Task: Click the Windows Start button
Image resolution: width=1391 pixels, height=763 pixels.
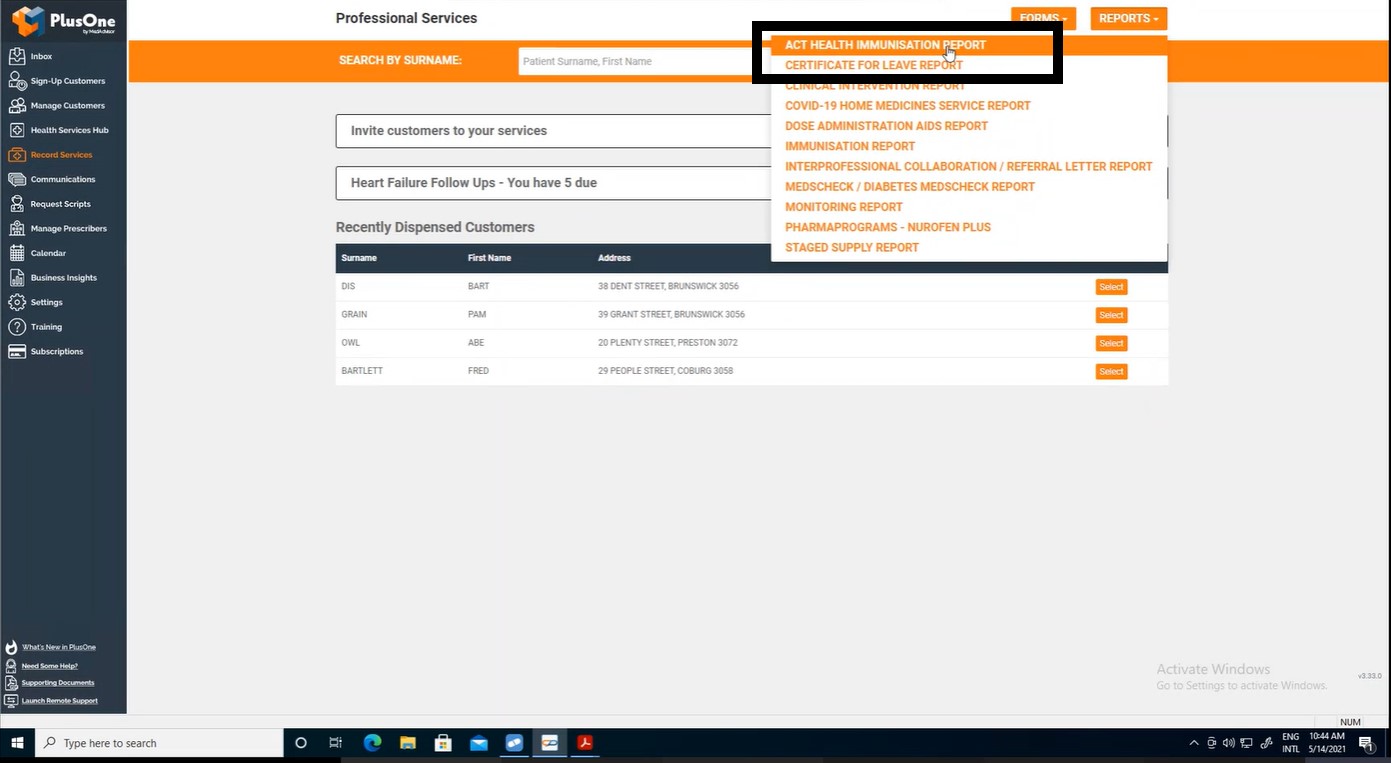Action: 17,743
